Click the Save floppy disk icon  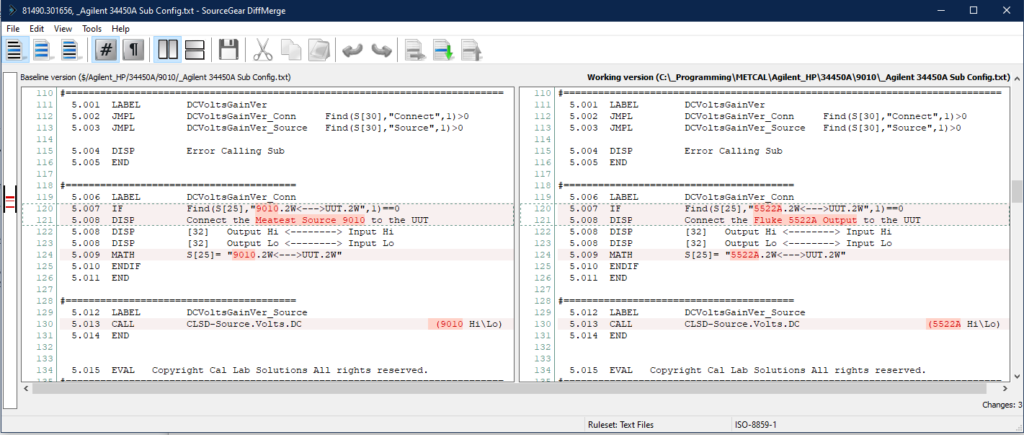click(229, 50)
